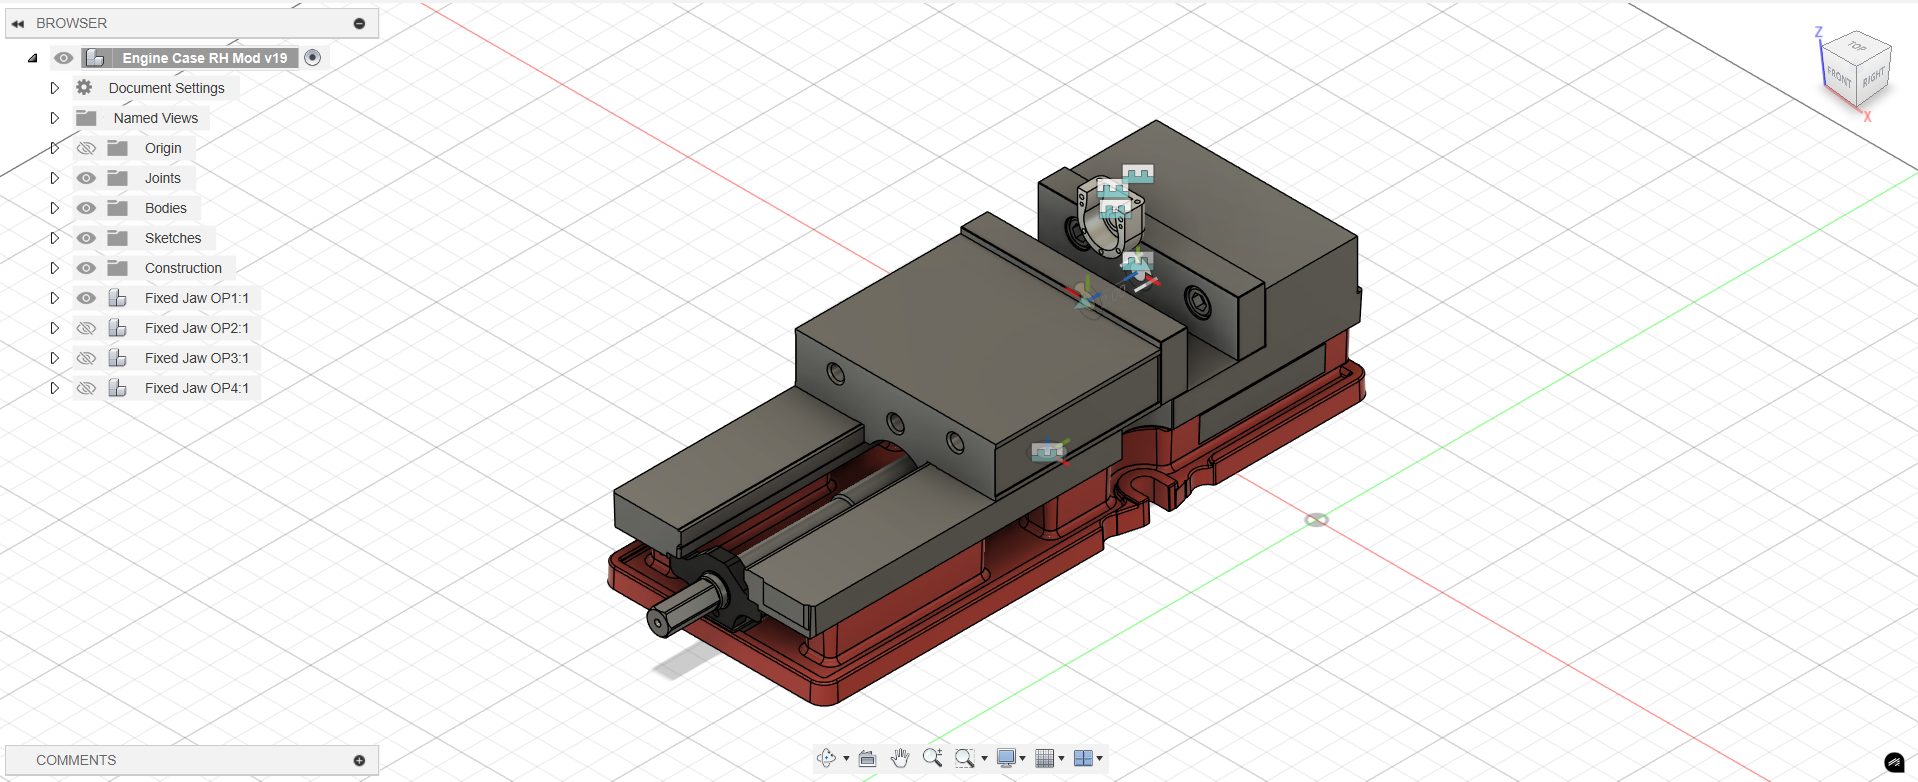
Task: Open Display Settings monitor icon
Action: pos(1007,758)
